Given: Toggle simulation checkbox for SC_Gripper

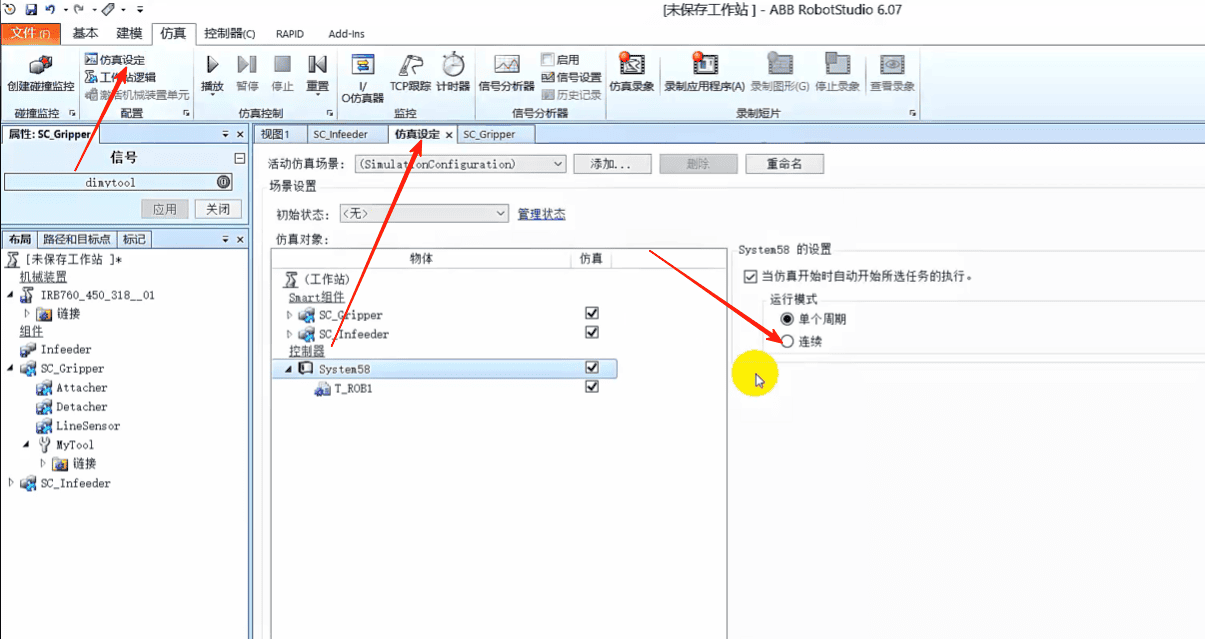Looking at the screenshot, I should coord(592,314).
